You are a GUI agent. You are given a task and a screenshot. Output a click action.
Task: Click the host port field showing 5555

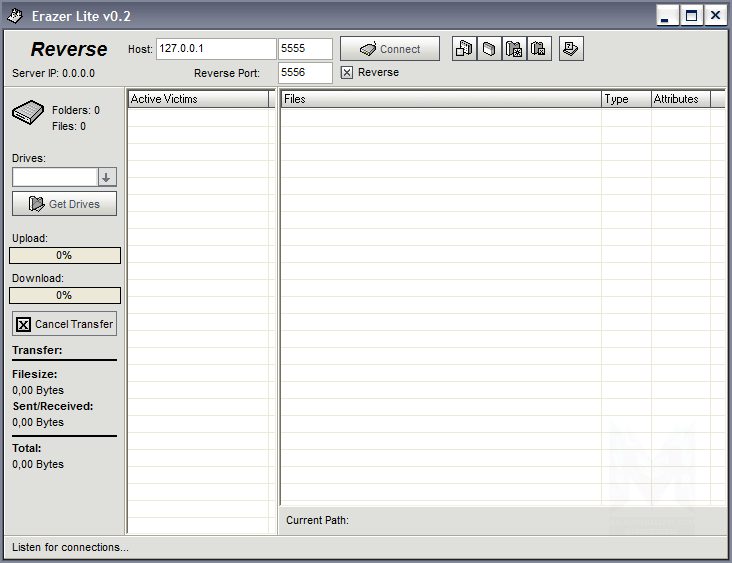[x=305, y=49]
